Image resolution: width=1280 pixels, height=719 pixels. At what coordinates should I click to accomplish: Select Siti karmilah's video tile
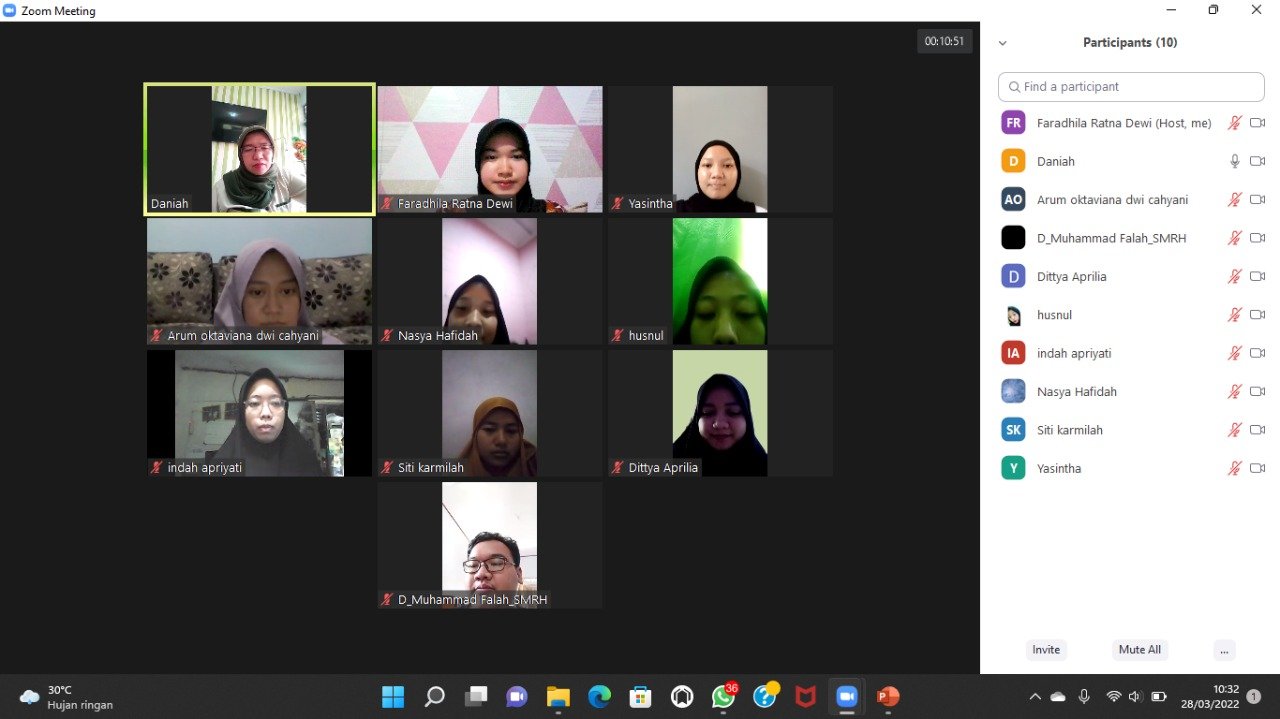click(x=490, y=413)
